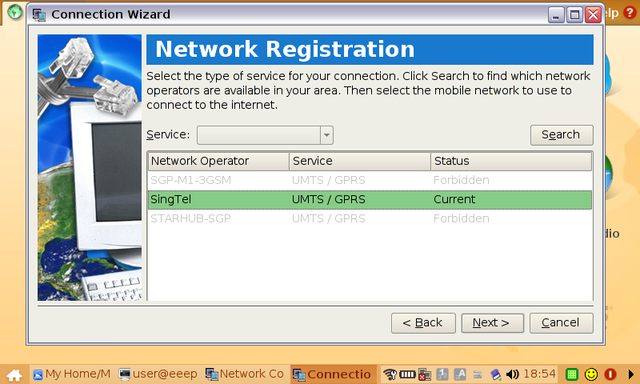Click the UMTS / GPRS cell in the SingTel row
640x384 pixels.
(x=328, y=200)
